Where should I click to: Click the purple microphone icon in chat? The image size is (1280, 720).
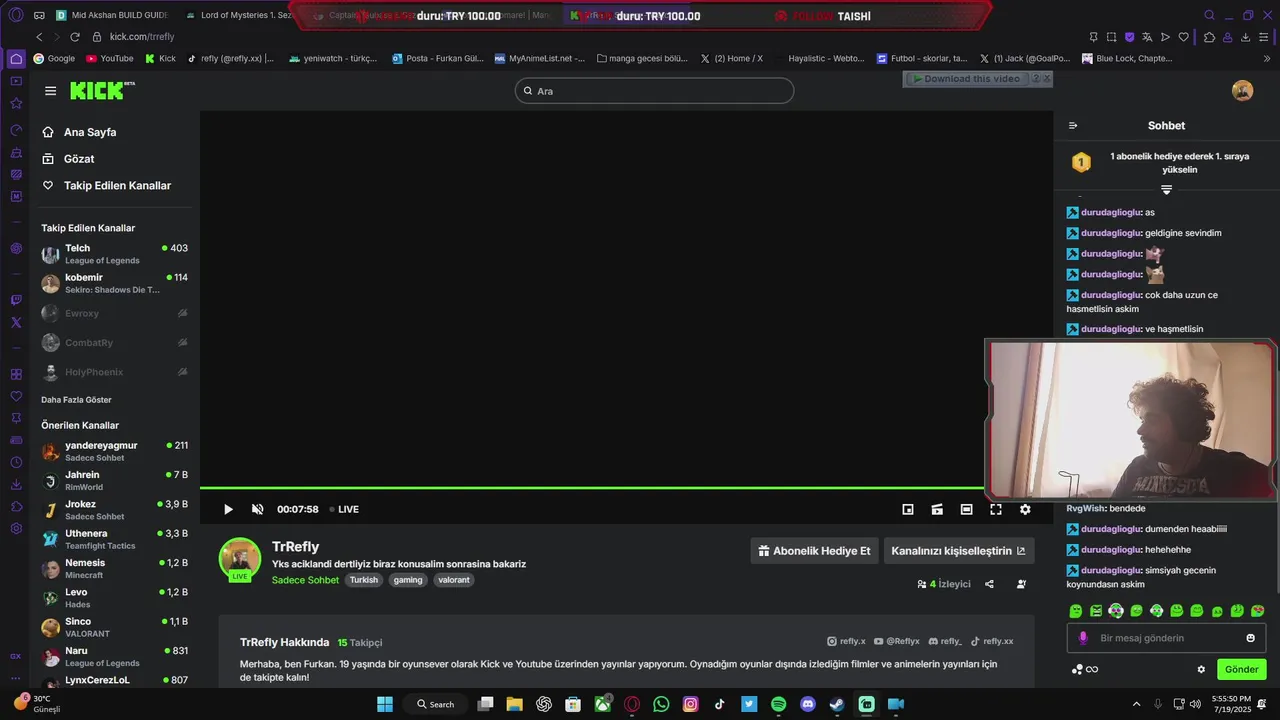point(1083,638)
